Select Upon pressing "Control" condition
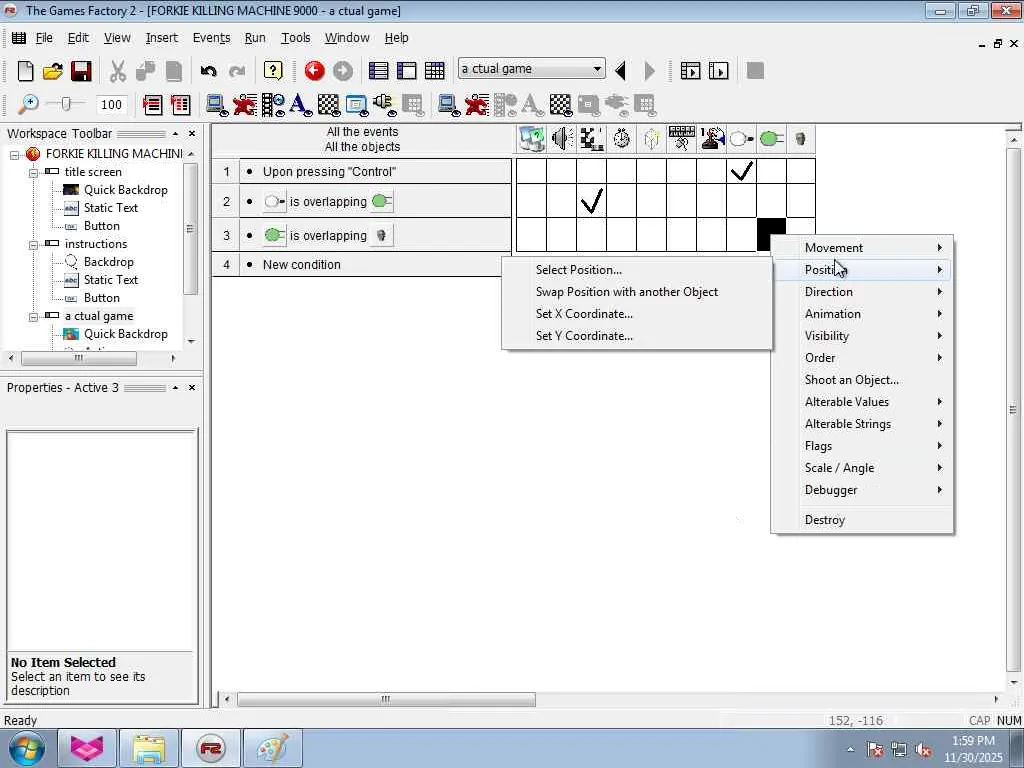This screenshot has width=1024, height=768. 330,172
